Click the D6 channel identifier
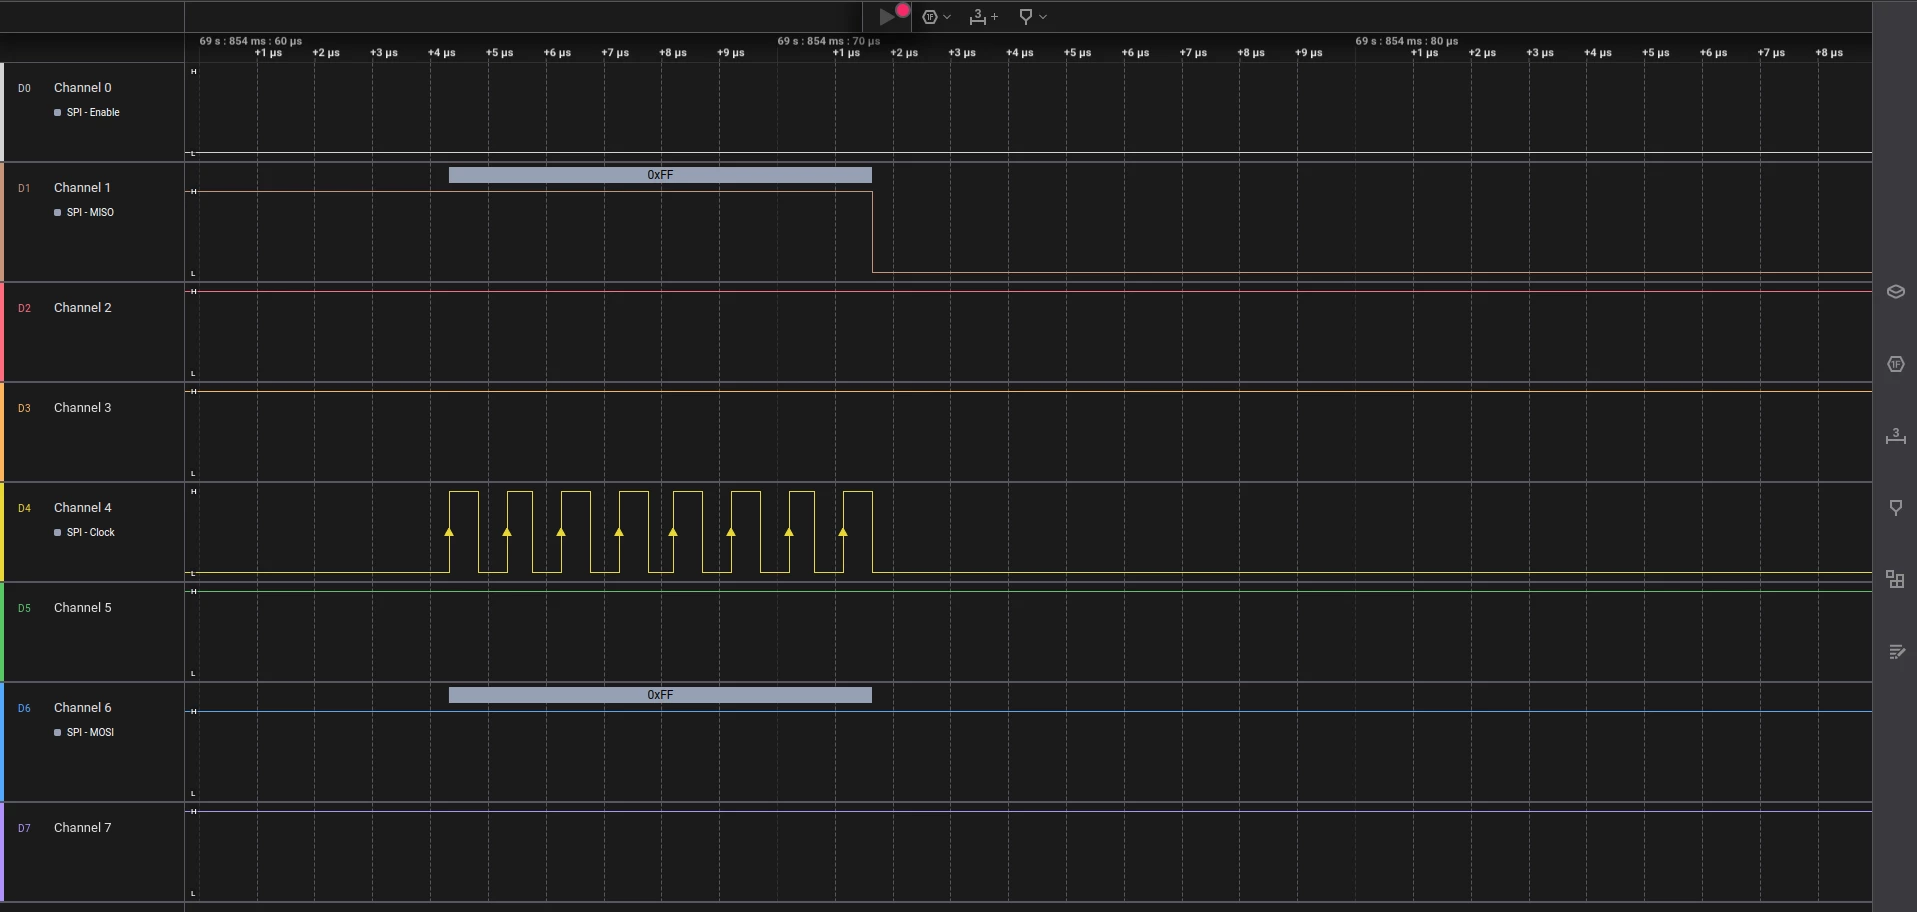Screen dimensions: 1917x912 pyautogui.click(x=24, y=708)
